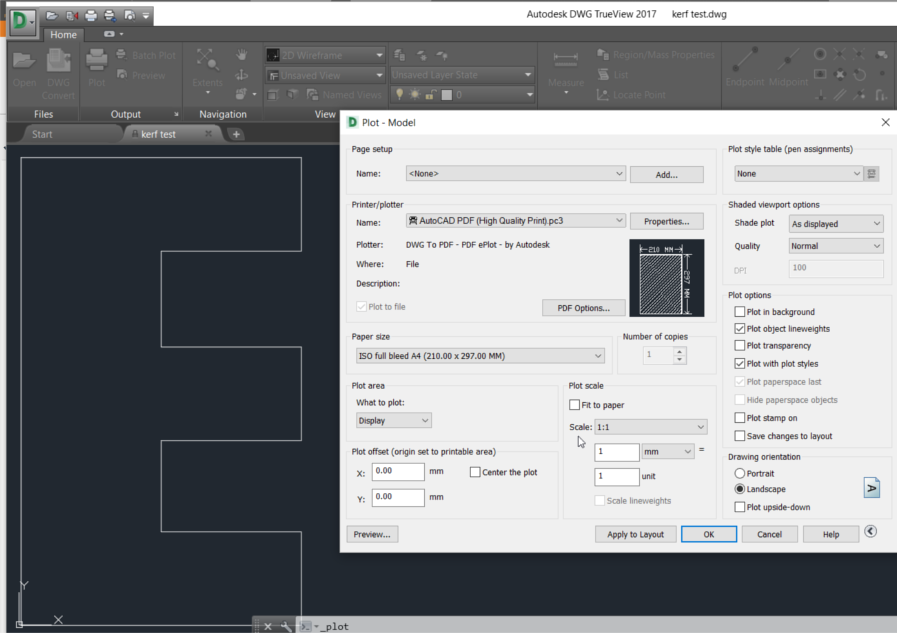Enable Save changes to layout checkbox
Screen dimensions: 897x633
(x=740, y=436)
